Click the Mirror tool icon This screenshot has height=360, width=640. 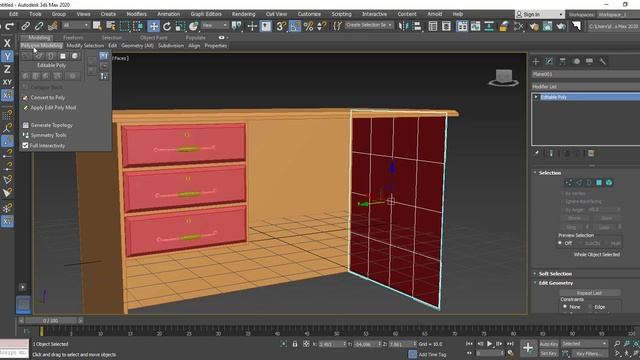pyautogui.click(x=403, y=27)
